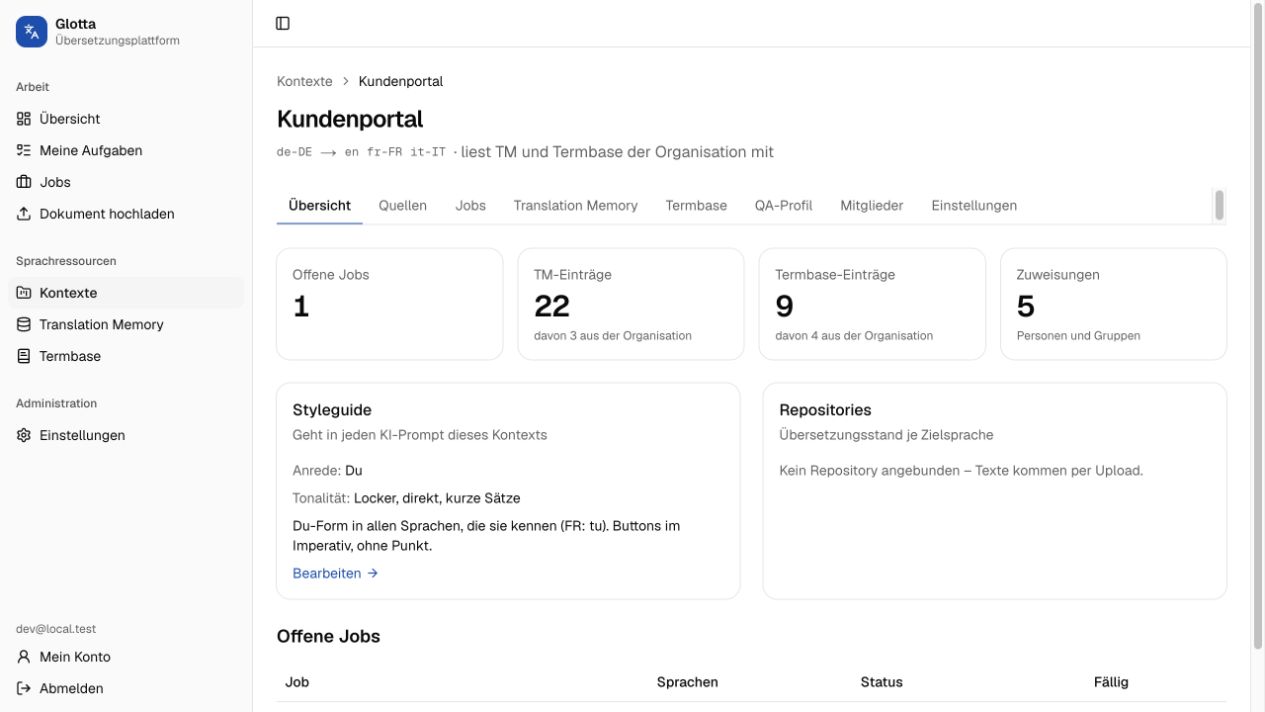Screen dimensions: 1265x712
Task: Select the Übersicht tab
Action: pyautogui.click(x=319, y=205)
